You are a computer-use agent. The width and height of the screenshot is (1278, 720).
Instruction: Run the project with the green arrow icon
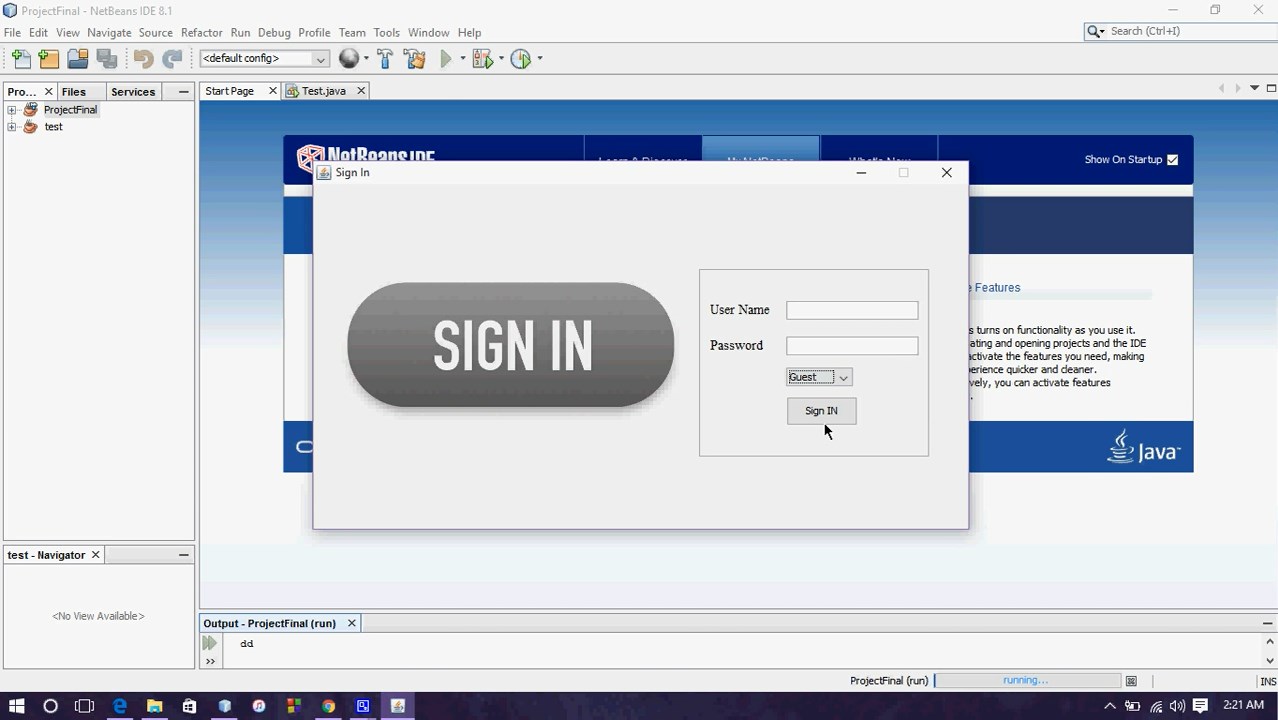pos(444,59)
